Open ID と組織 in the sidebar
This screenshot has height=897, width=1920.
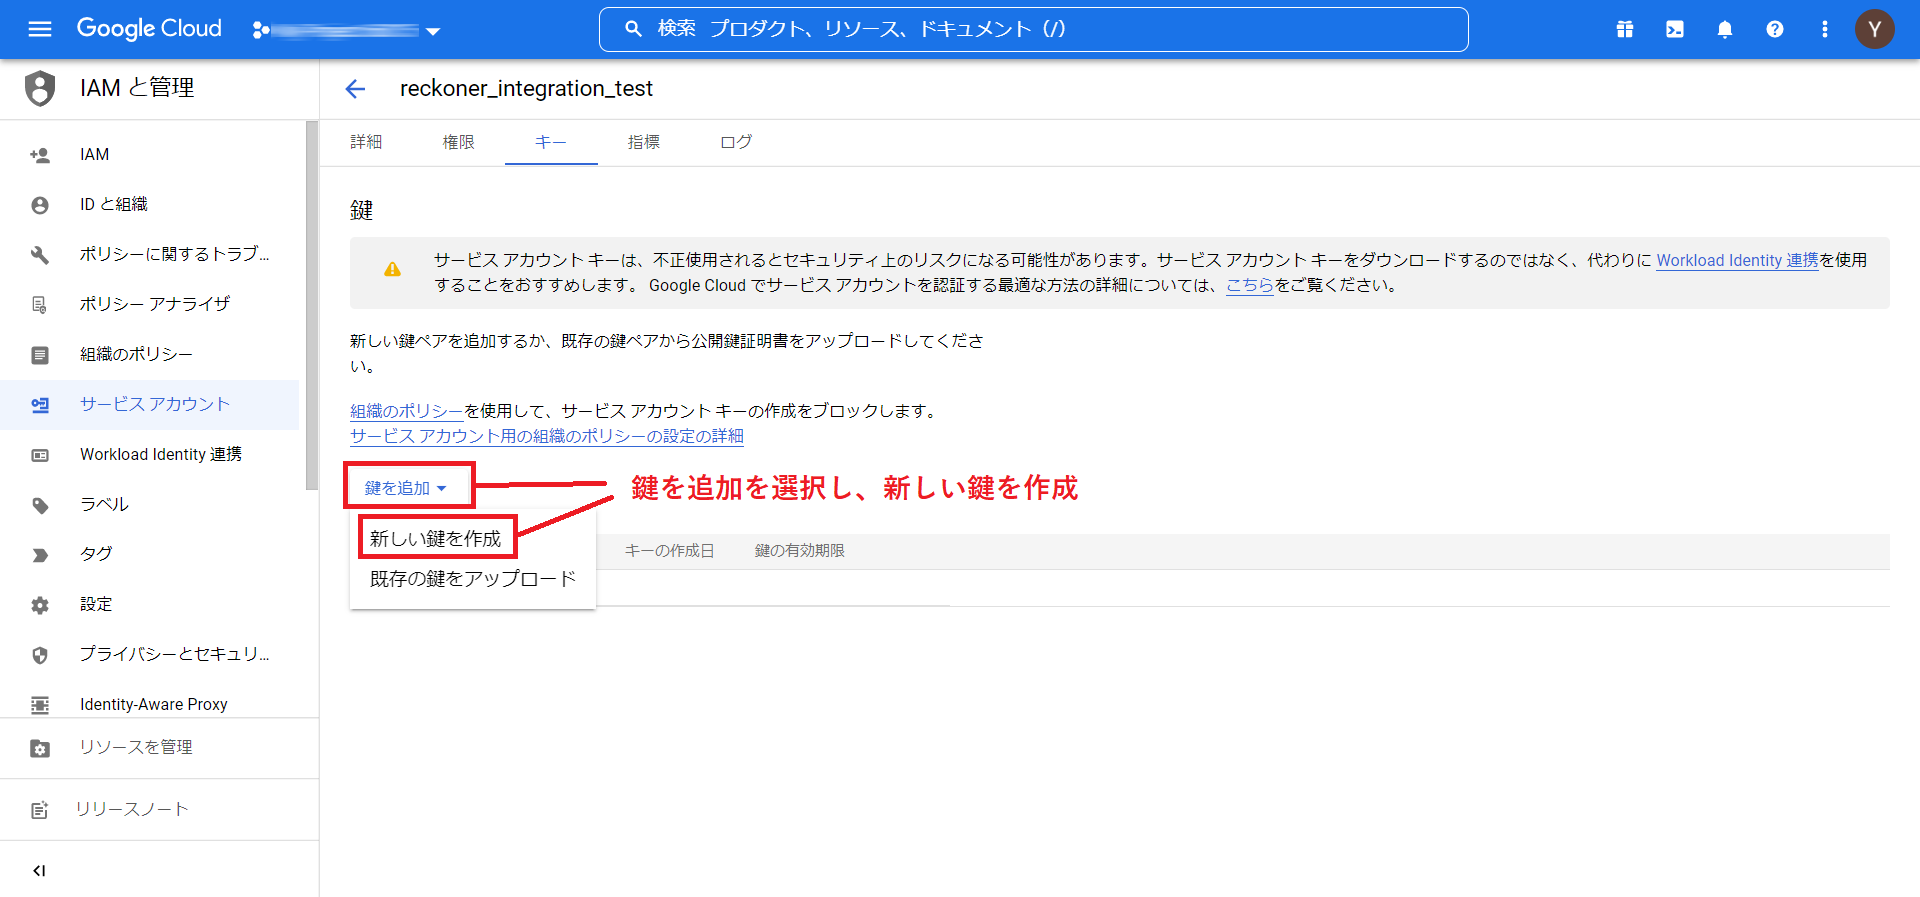[x=150, y=205]
